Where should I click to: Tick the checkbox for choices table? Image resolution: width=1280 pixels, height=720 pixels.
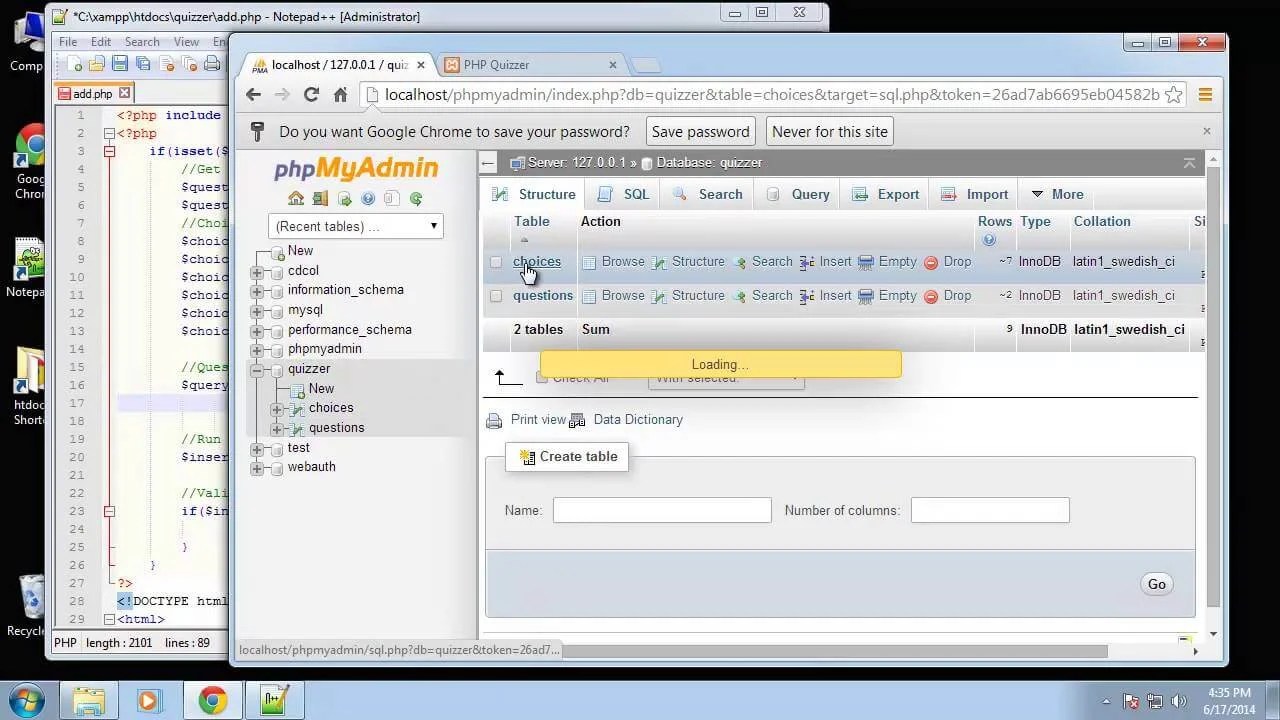tap(496, 262)
